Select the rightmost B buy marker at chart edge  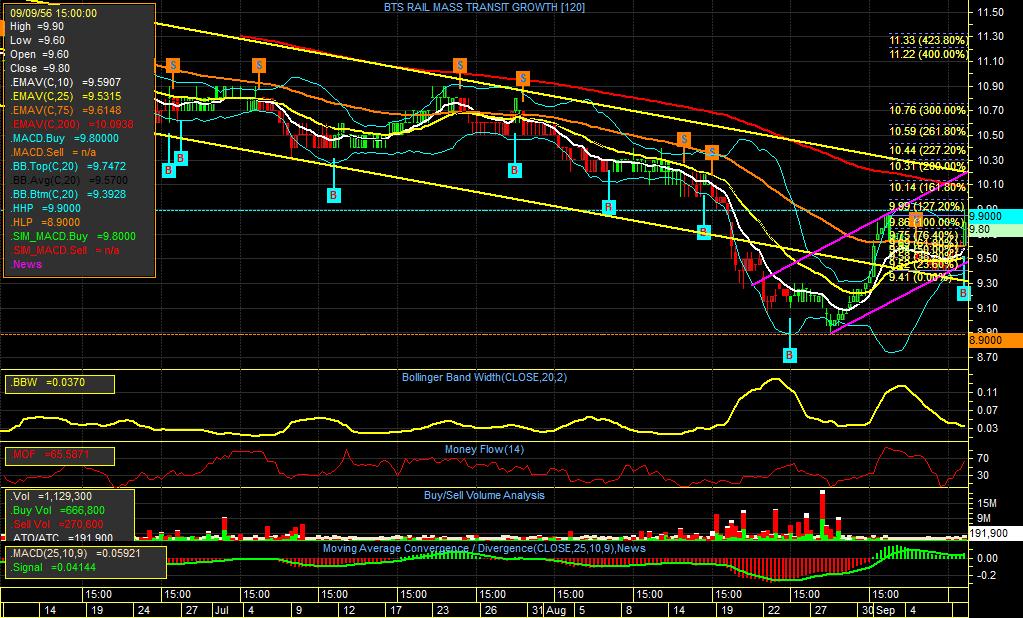(964, 294)
